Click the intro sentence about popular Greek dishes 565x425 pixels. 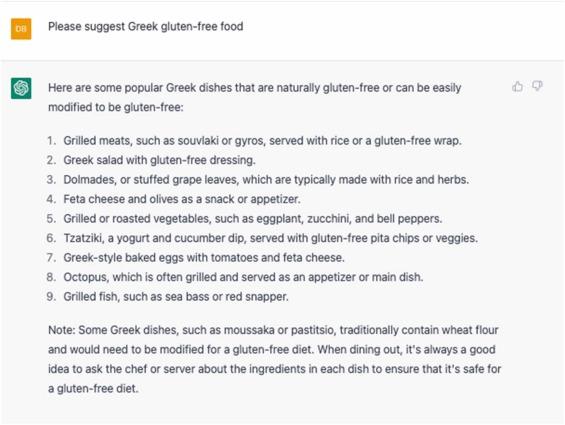click(x=254, y=97)
